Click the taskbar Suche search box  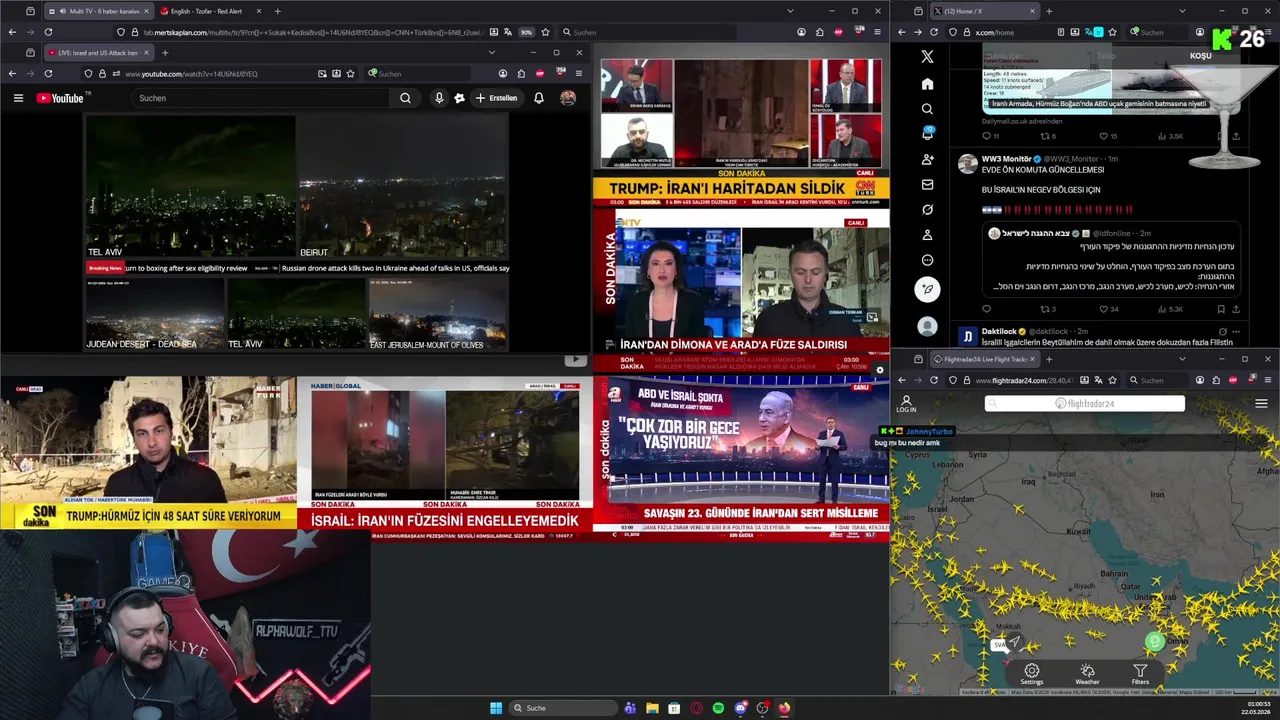tap(564, 708)
